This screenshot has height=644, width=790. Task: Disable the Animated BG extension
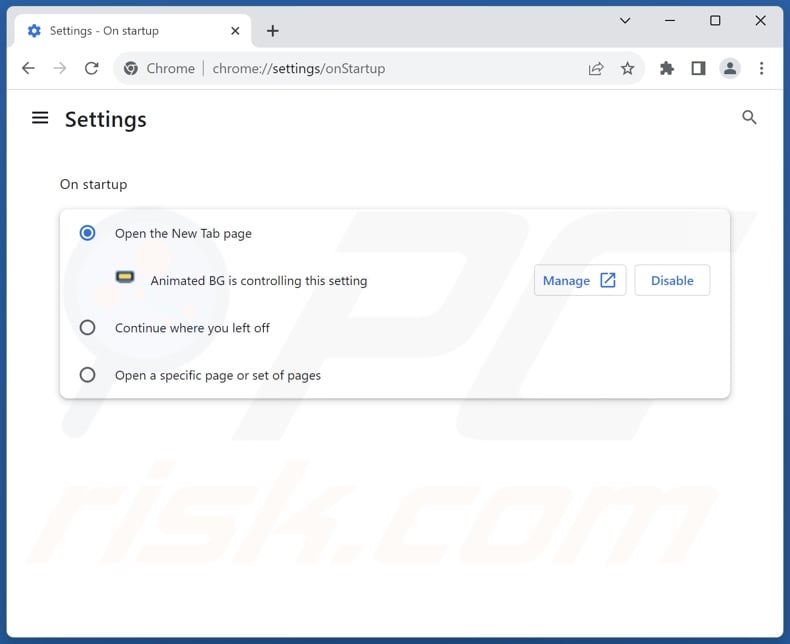point(672,280)
